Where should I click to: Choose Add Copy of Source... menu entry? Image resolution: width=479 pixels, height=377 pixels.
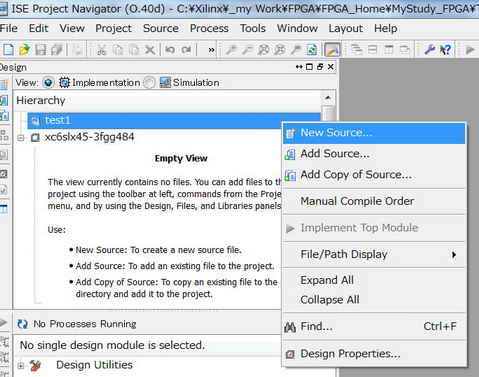point(374,174)
